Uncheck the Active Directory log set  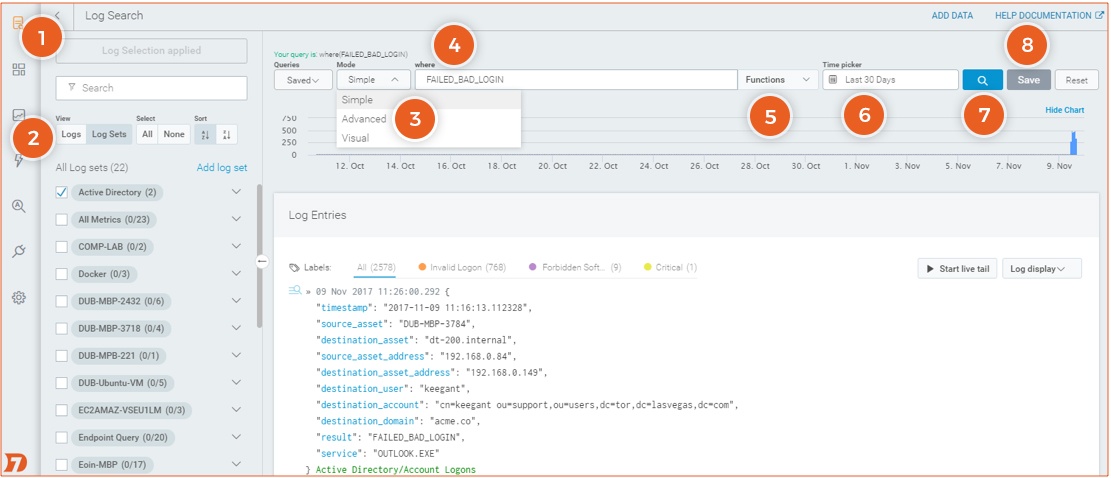62,192
